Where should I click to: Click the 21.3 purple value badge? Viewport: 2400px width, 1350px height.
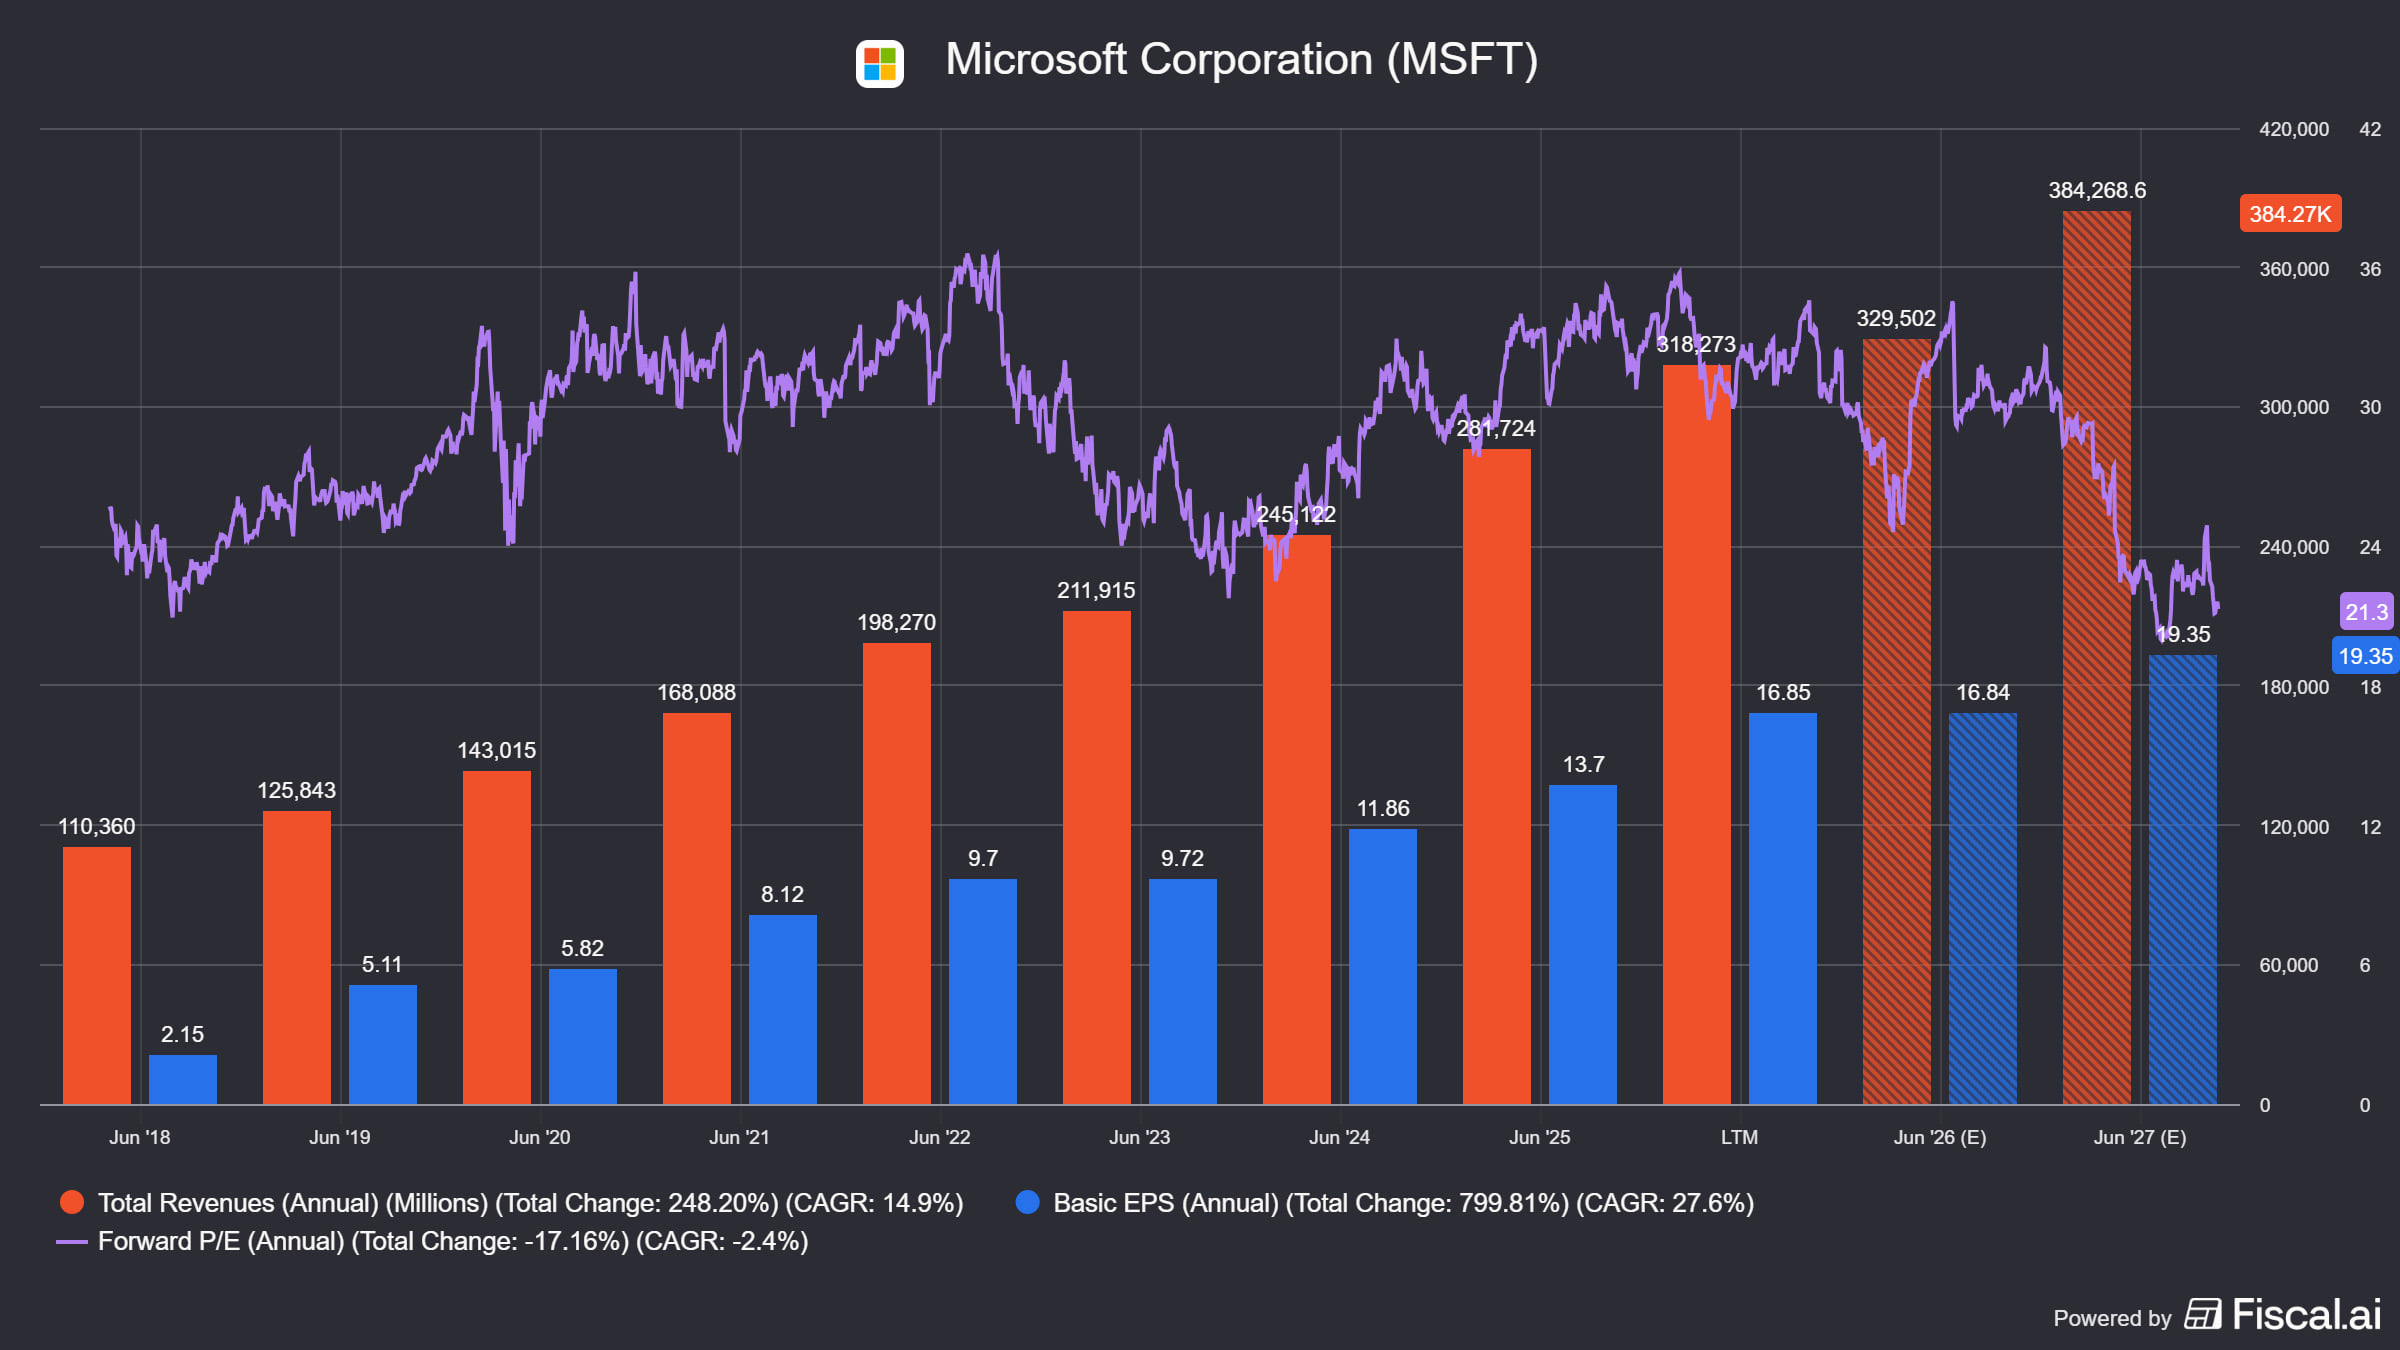click(x=2366, y=611)
